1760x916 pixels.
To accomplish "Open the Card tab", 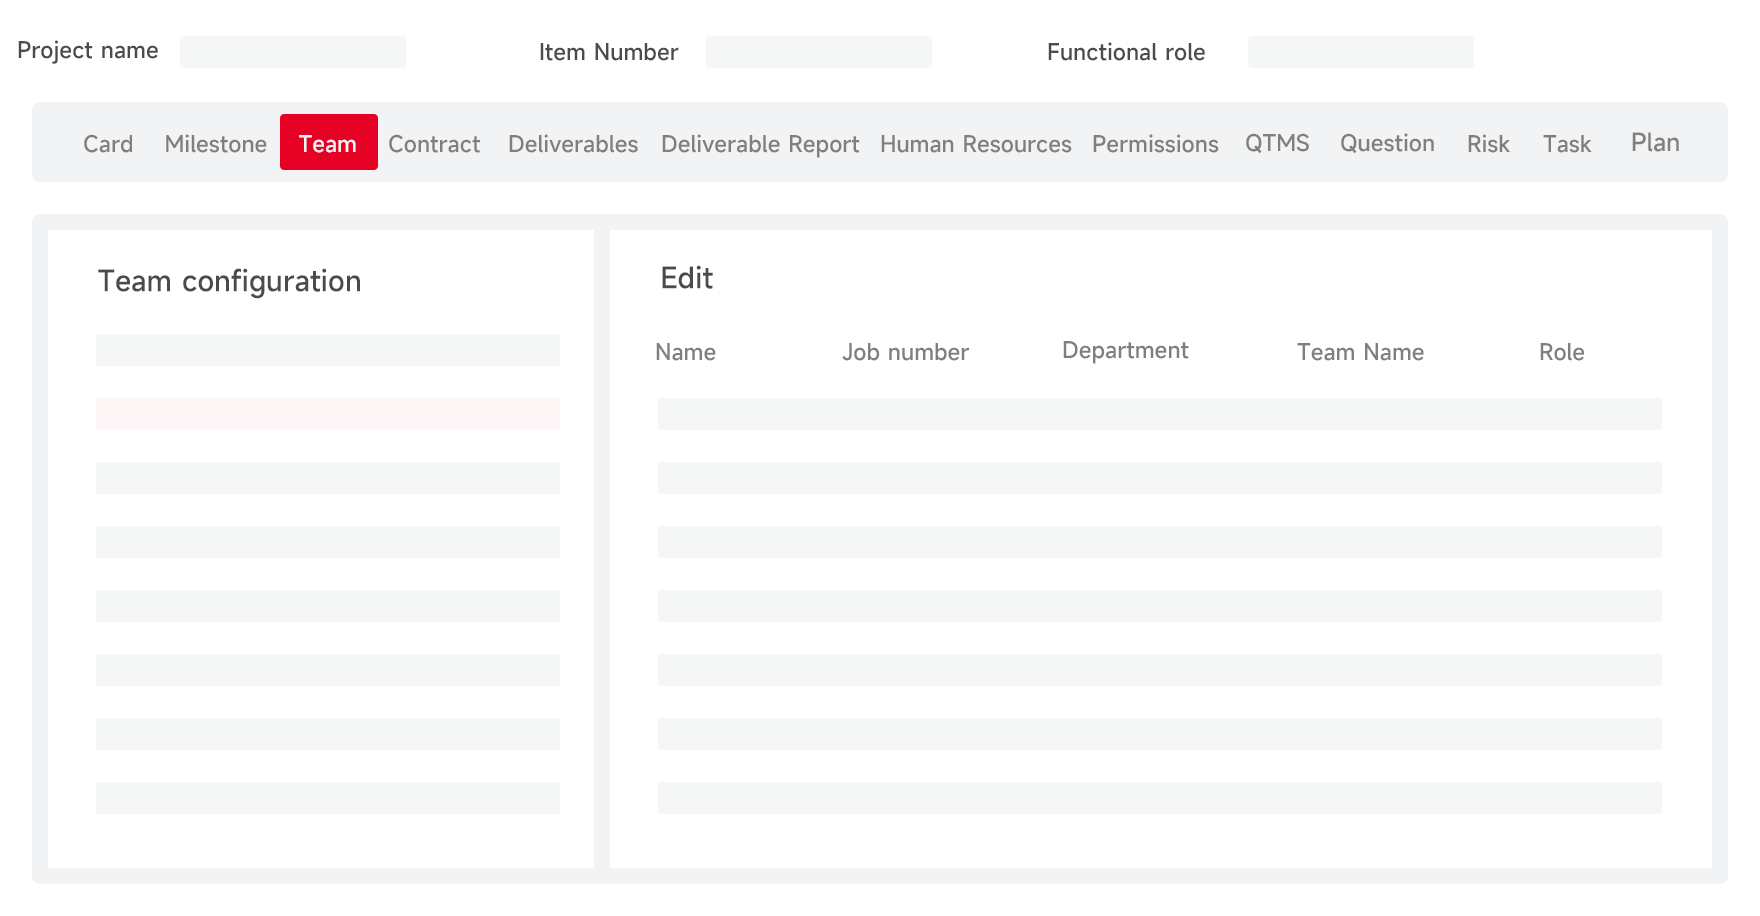I will (x=108, y=144).
